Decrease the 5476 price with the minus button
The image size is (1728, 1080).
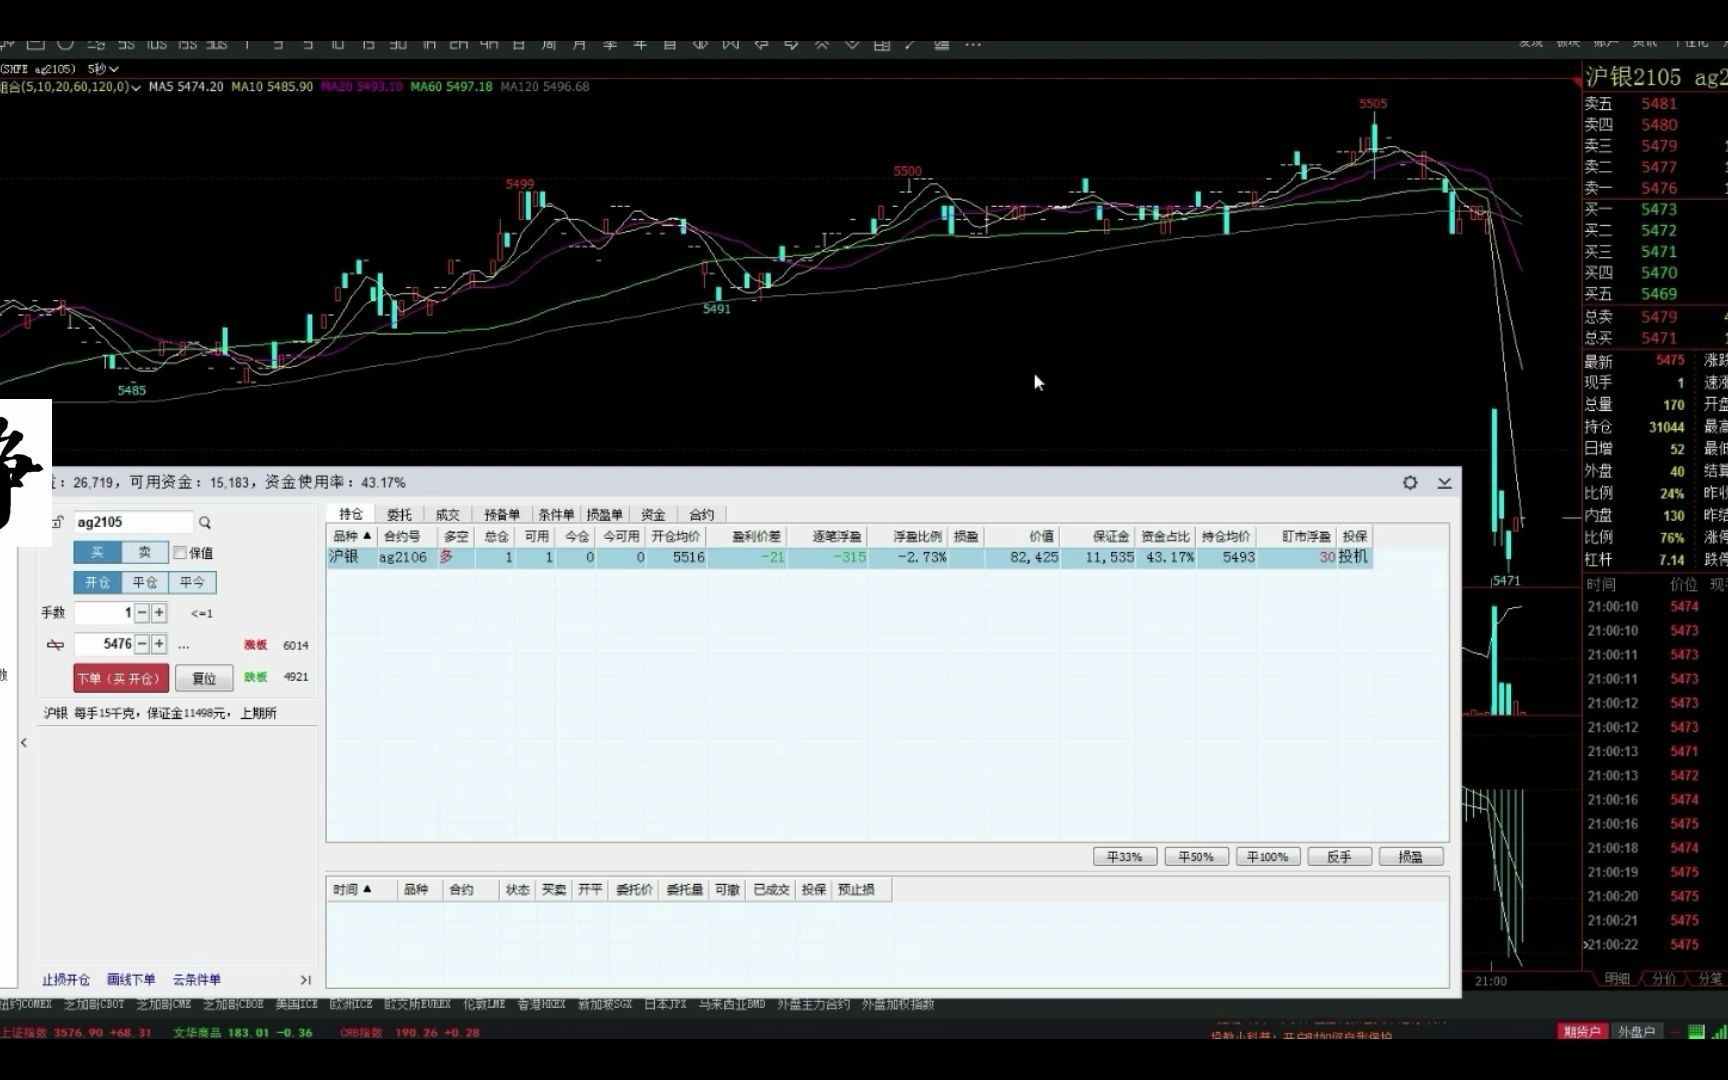point(142,644)
